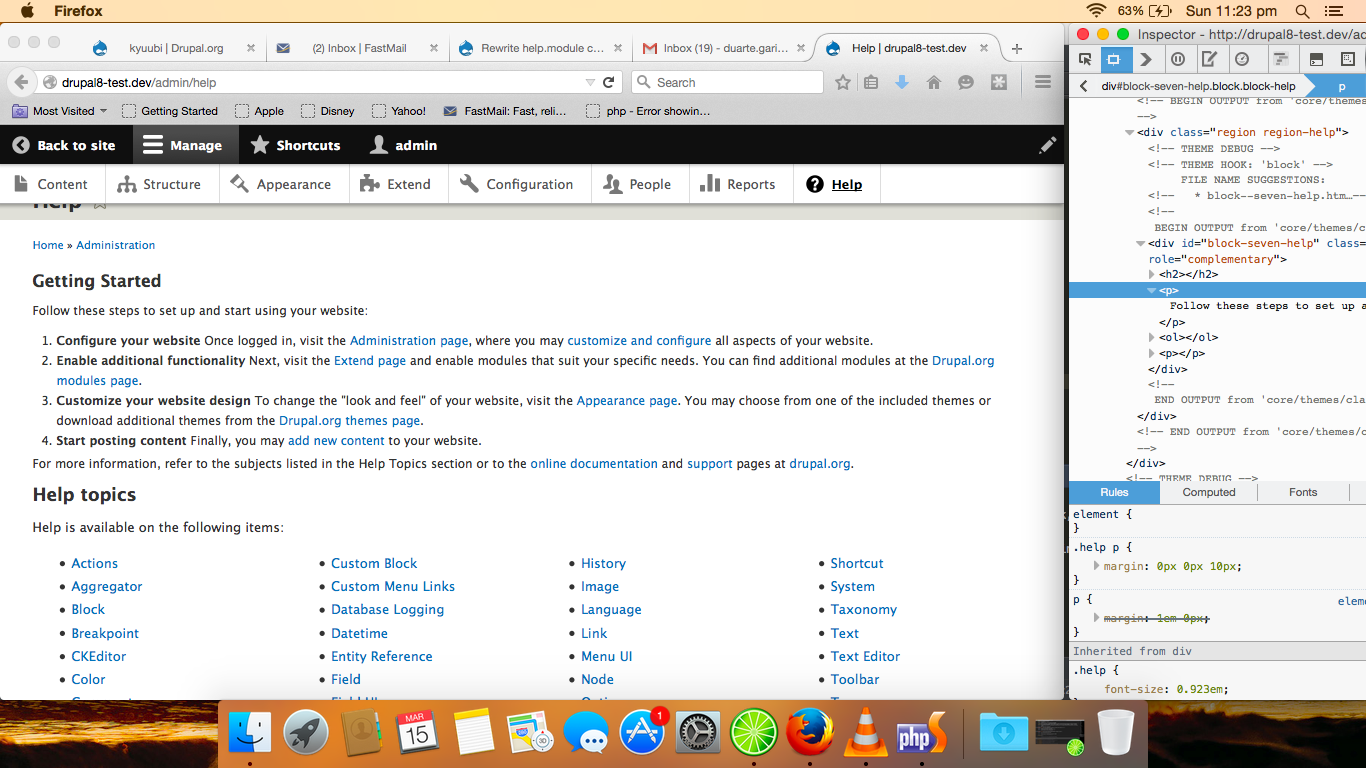Toggle responsive design mode in devtools
The height and width of the screenshot is (768, 1366).
coord(1116,59)
